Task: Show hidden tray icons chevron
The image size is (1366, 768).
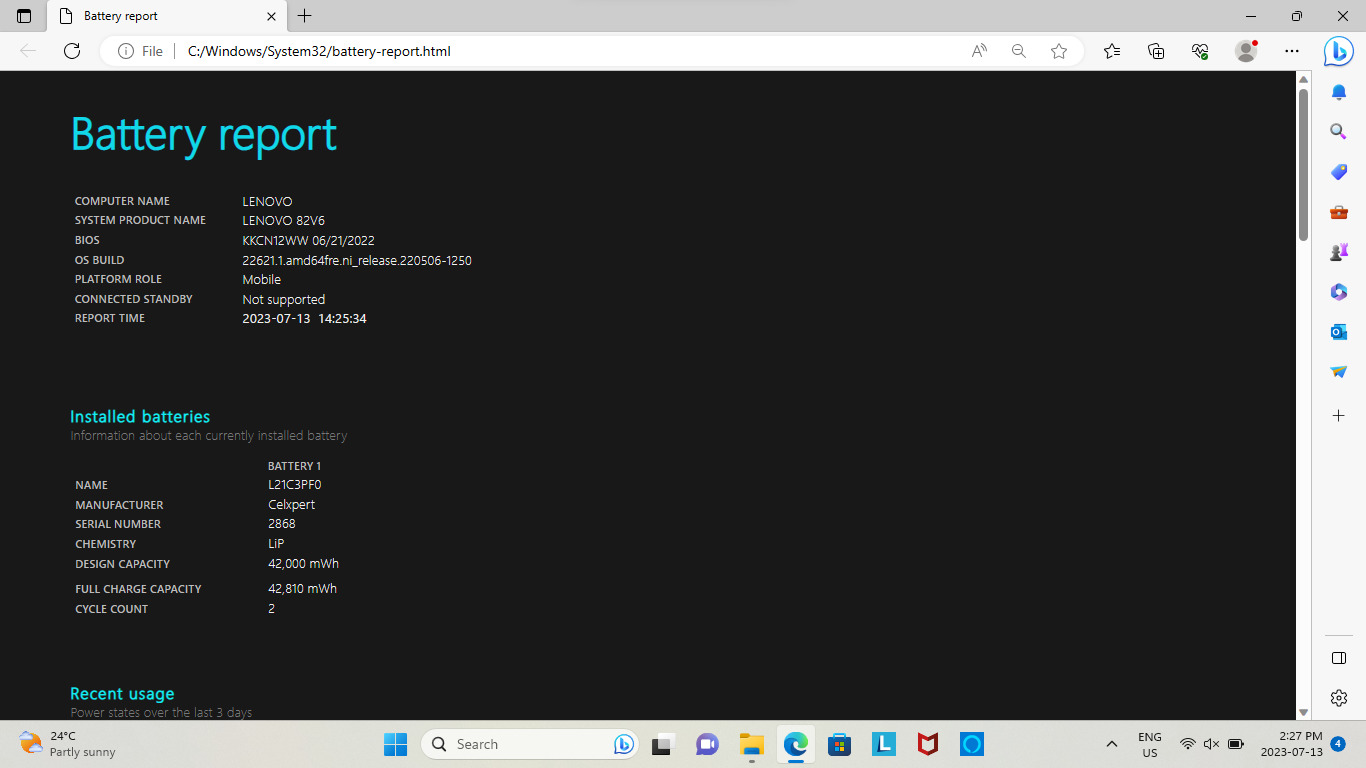Action: point(1111,744)
